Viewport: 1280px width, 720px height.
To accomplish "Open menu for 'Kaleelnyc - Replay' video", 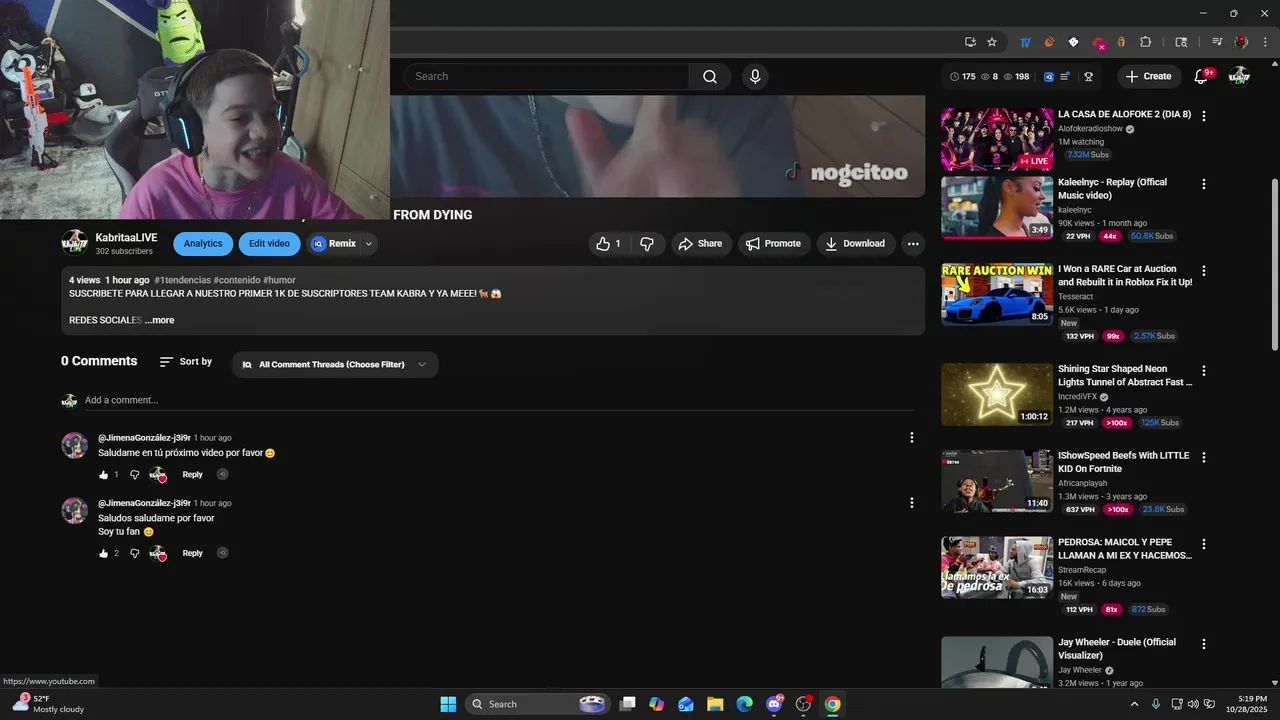I will pos(1203,184).
